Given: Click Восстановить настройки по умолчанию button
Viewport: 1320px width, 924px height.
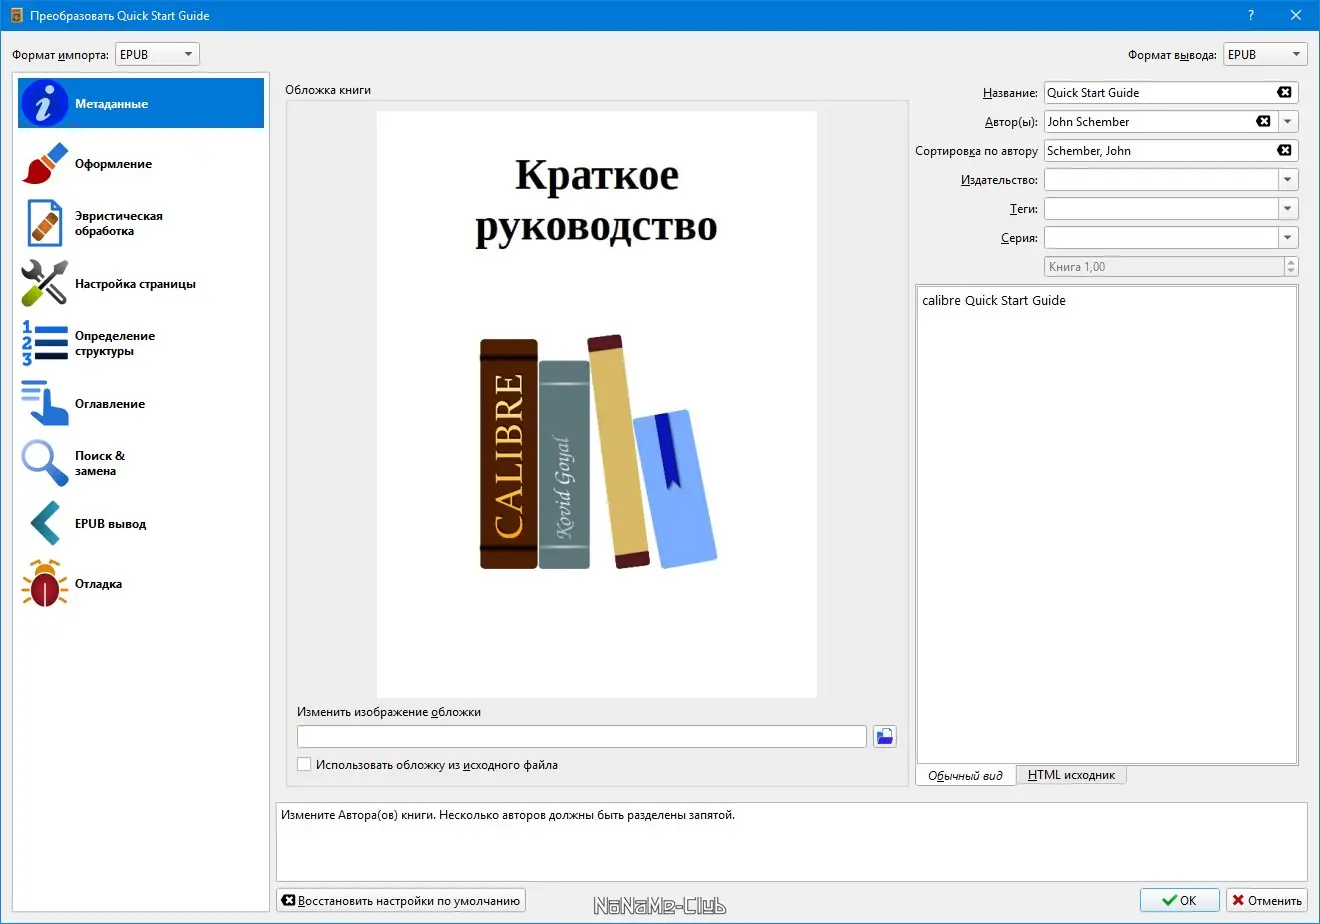Looking at the screenshot, I should (x=401, y=901).
